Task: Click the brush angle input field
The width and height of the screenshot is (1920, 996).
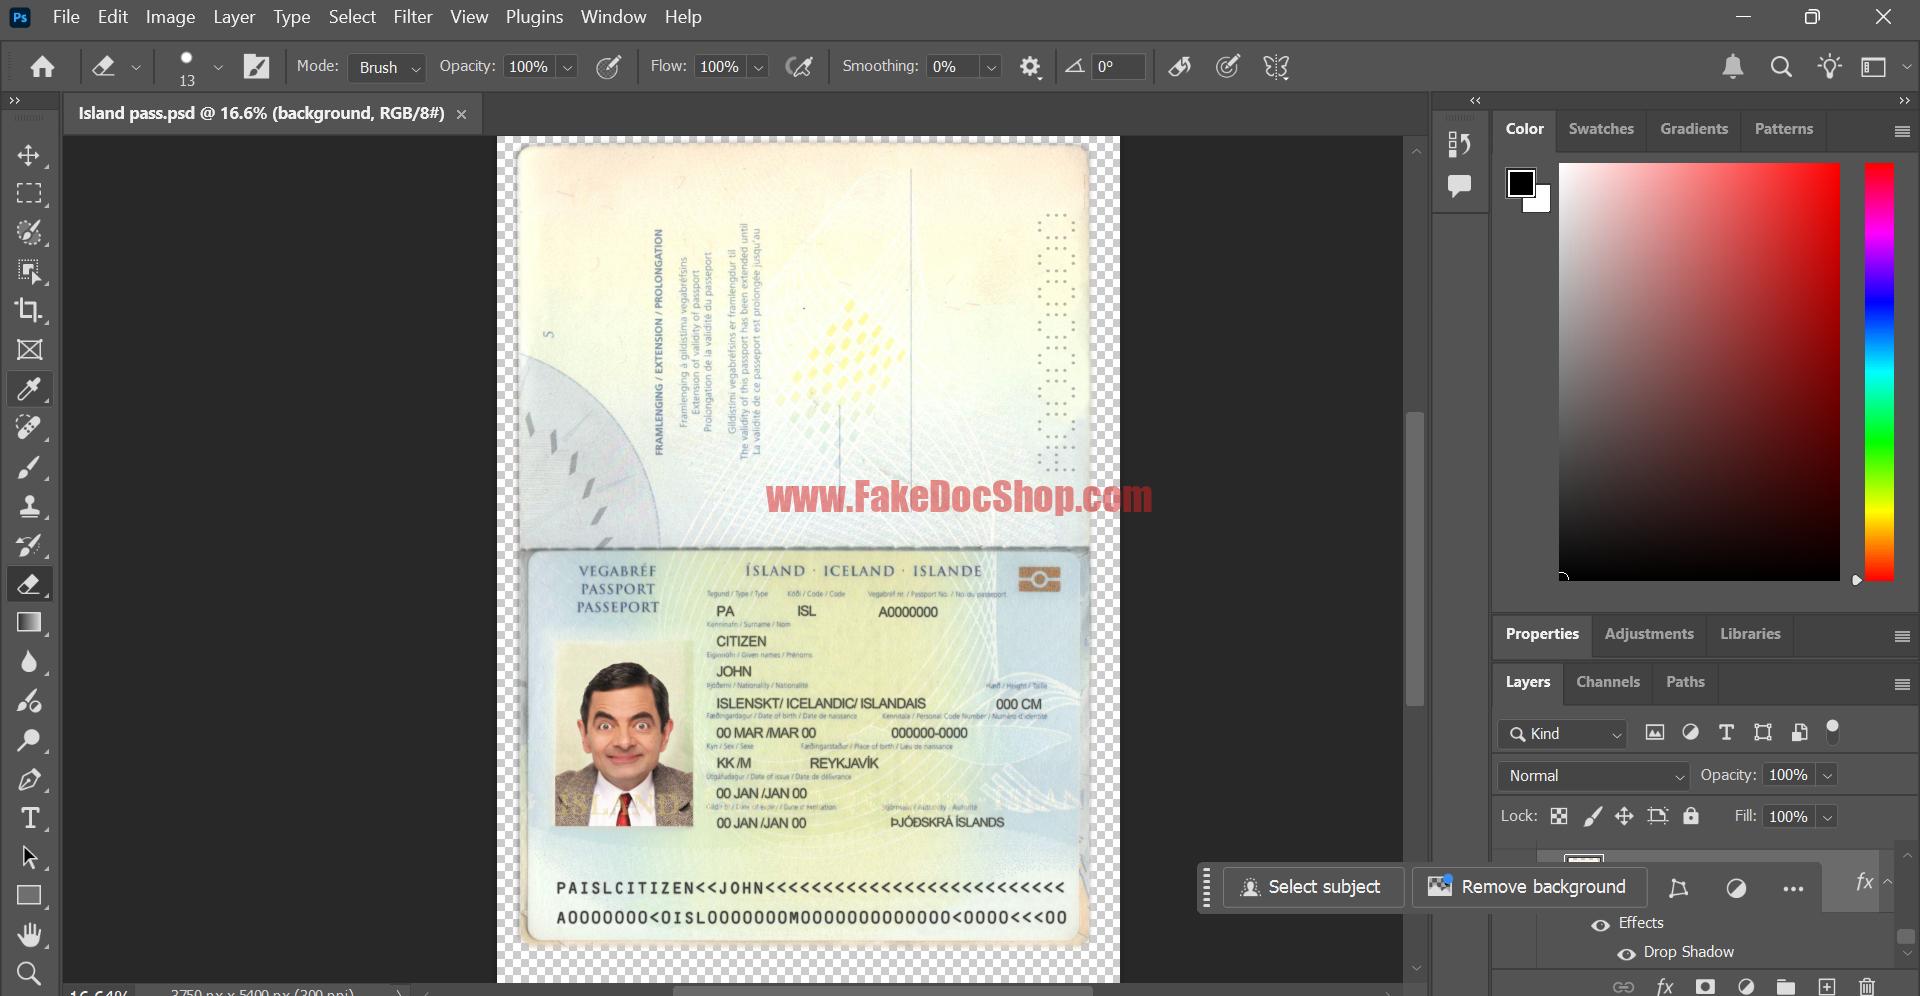Action: point(1118,67)
